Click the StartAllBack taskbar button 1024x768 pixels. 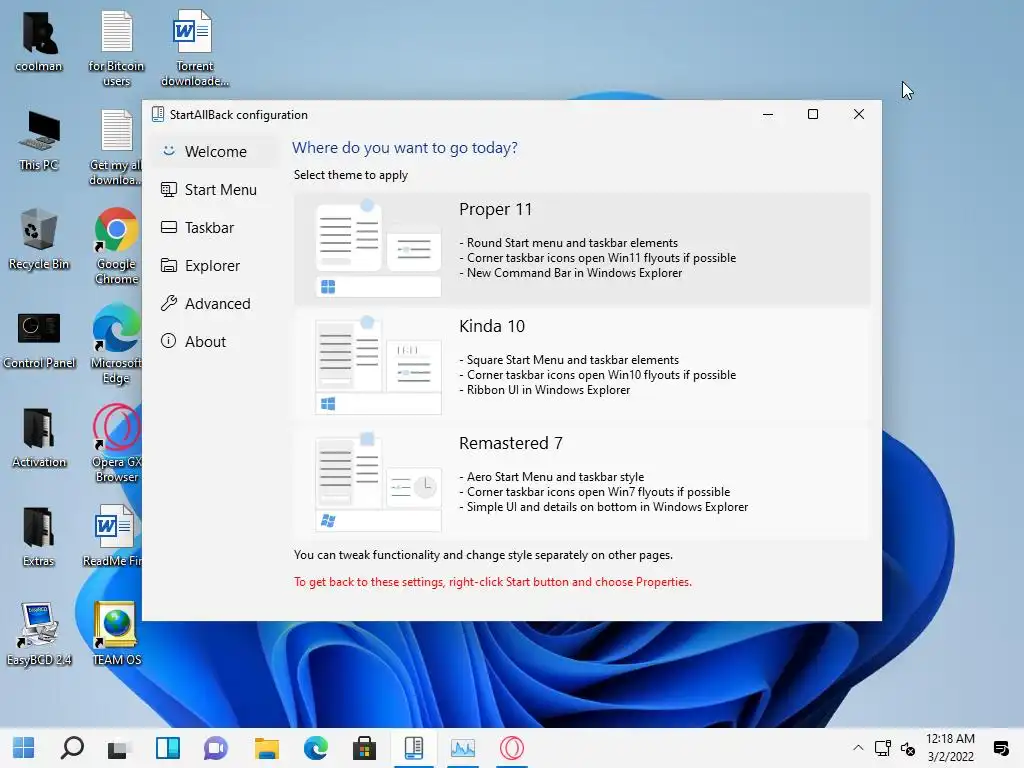413,748
